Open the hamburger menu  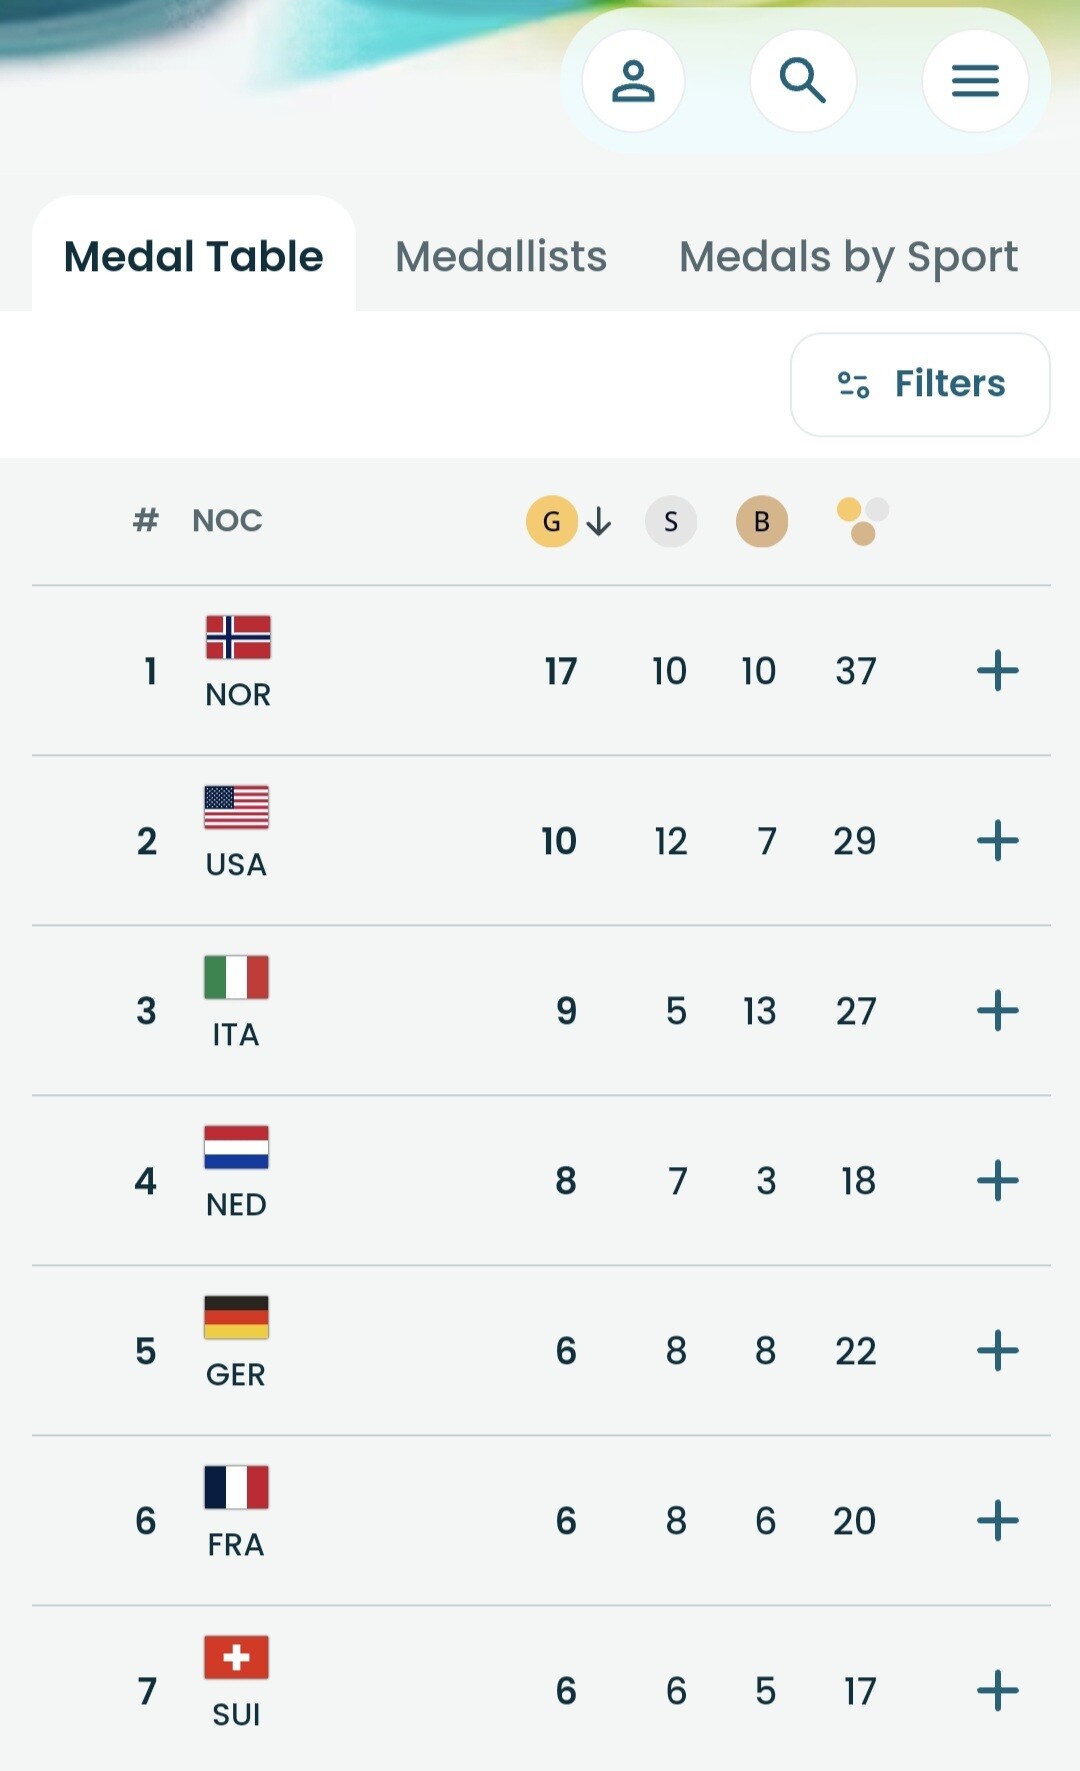(x=975, y=81)
